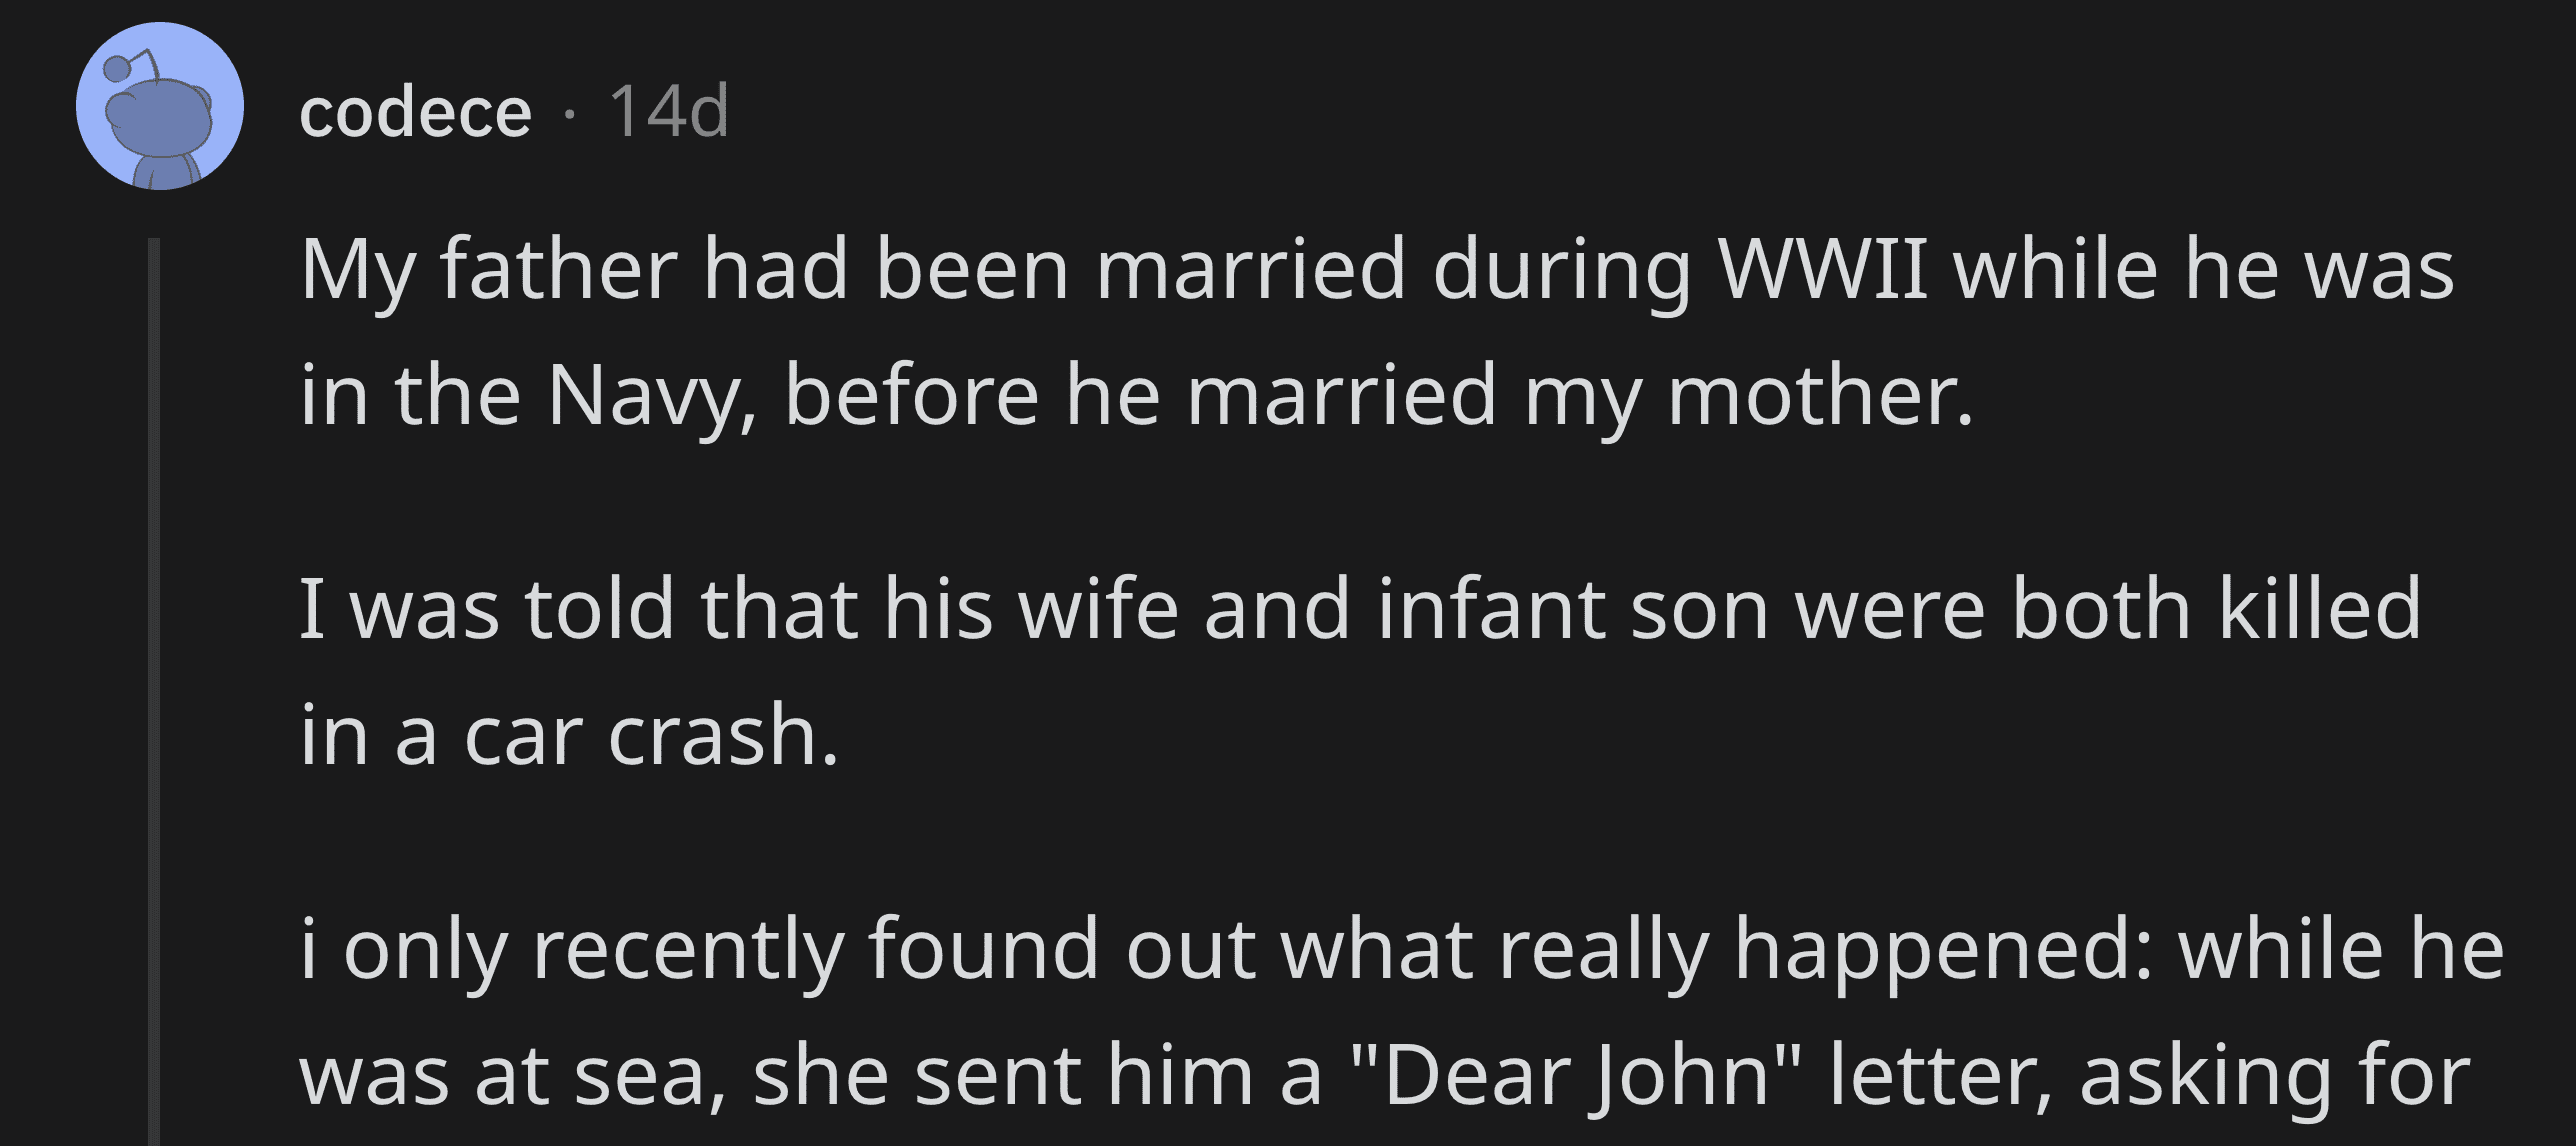Click the 14d comment timestamp
Screen dimensions: 2576x1146
pyautogui.click(x=669, y=111)
